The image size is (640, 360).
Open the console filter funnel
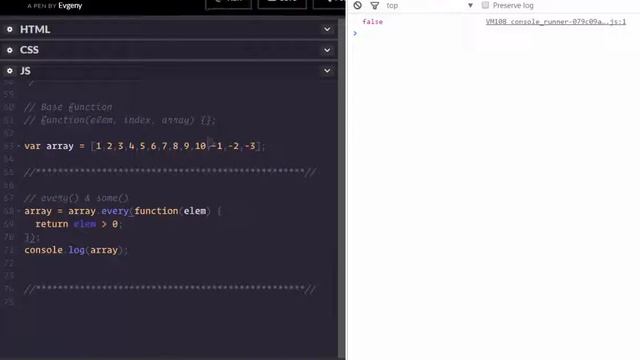point(374,5)
